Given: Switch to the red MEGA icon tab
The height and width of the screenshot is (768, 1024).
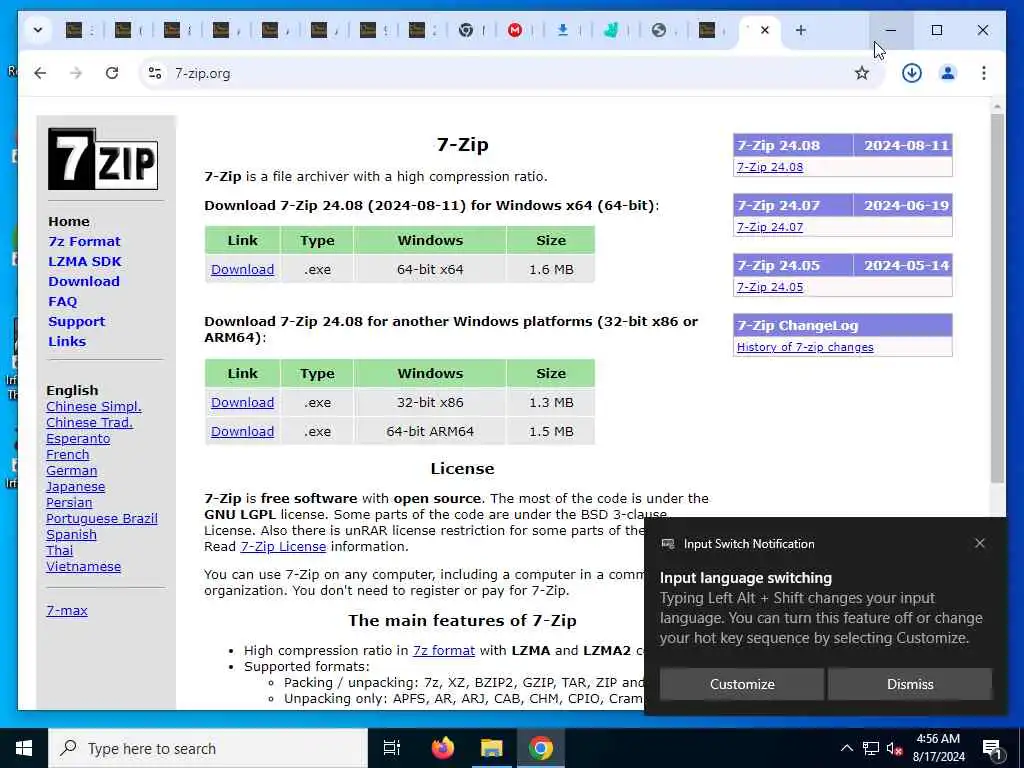Looking at the screenshot, I should (x=515, y=30).
